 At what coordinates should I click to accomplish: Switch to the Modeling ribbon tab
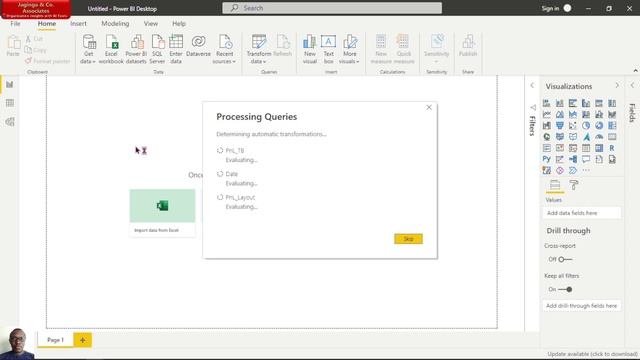115,24
